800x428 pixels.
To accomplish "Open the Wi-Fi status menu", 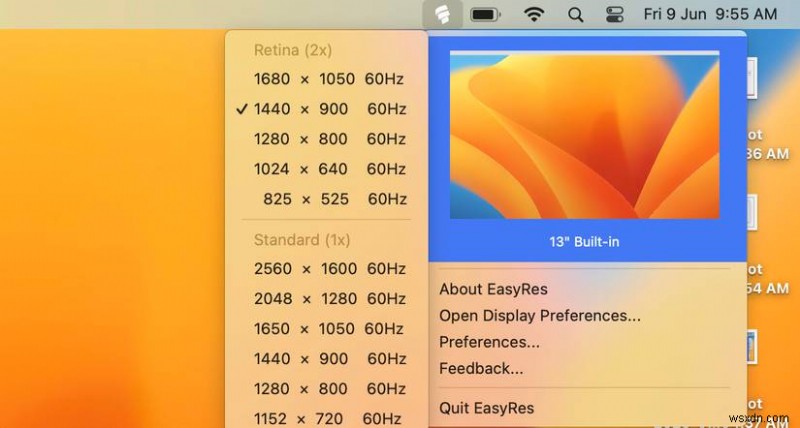I will tap(534, 14).
